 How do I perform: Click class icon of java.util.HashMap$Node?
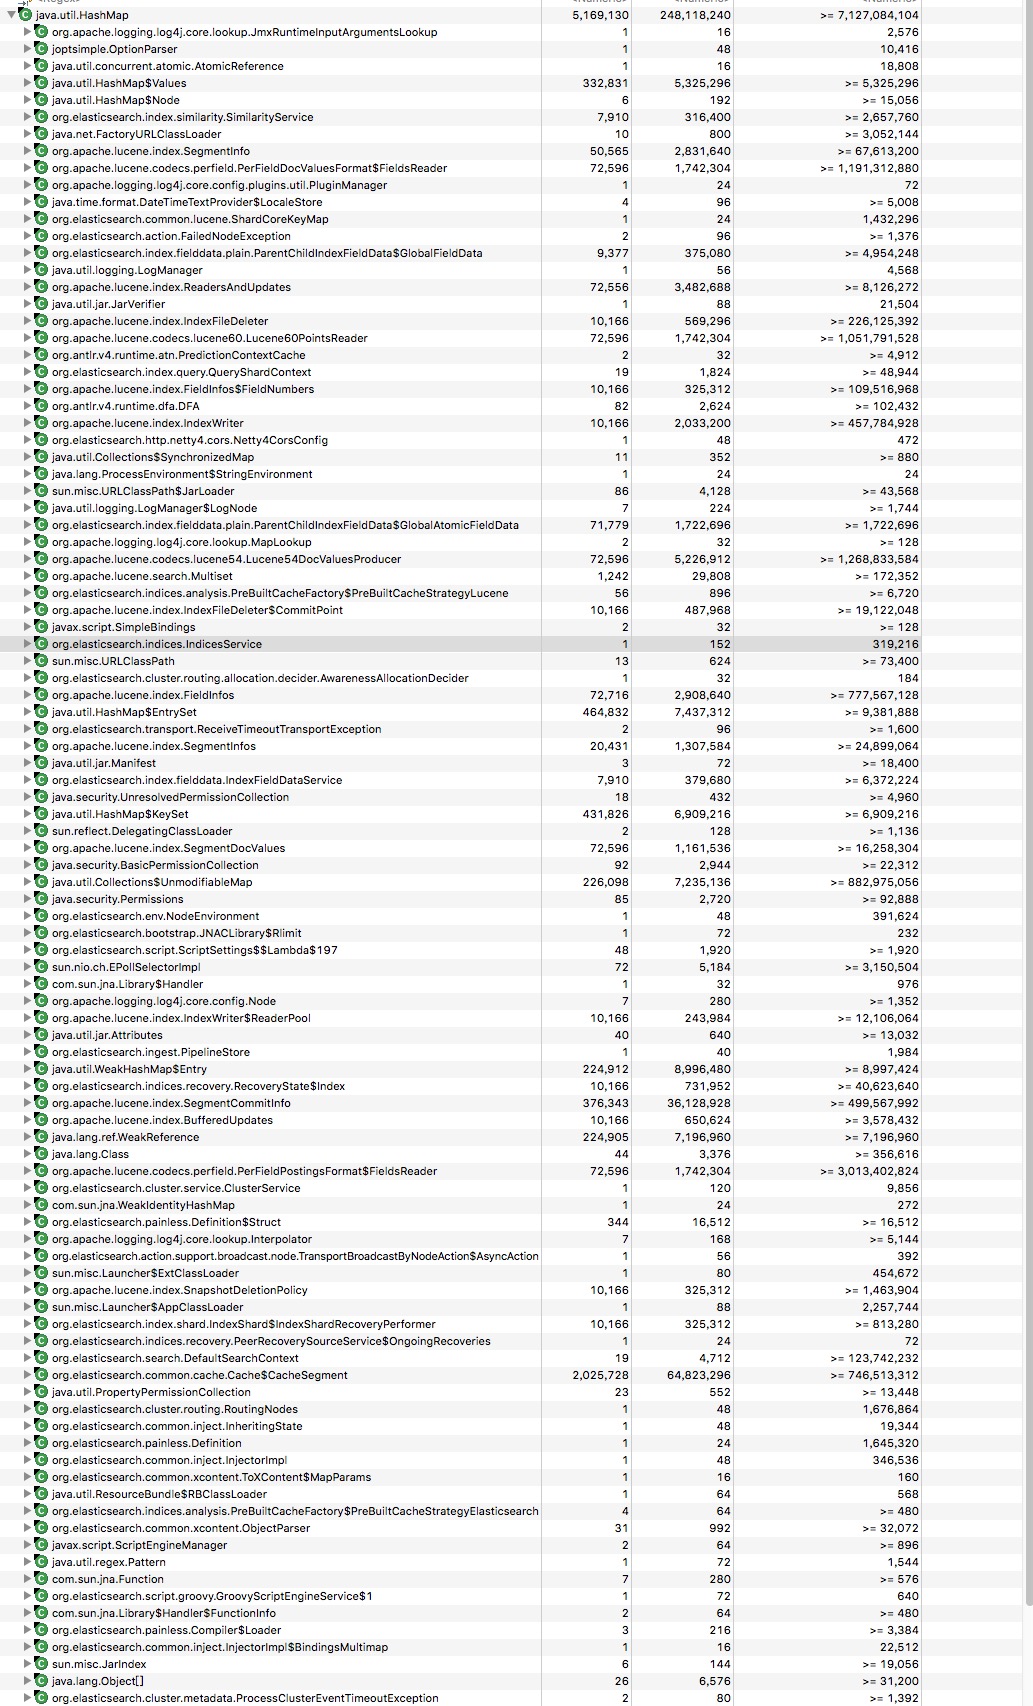tap(41, 100)
